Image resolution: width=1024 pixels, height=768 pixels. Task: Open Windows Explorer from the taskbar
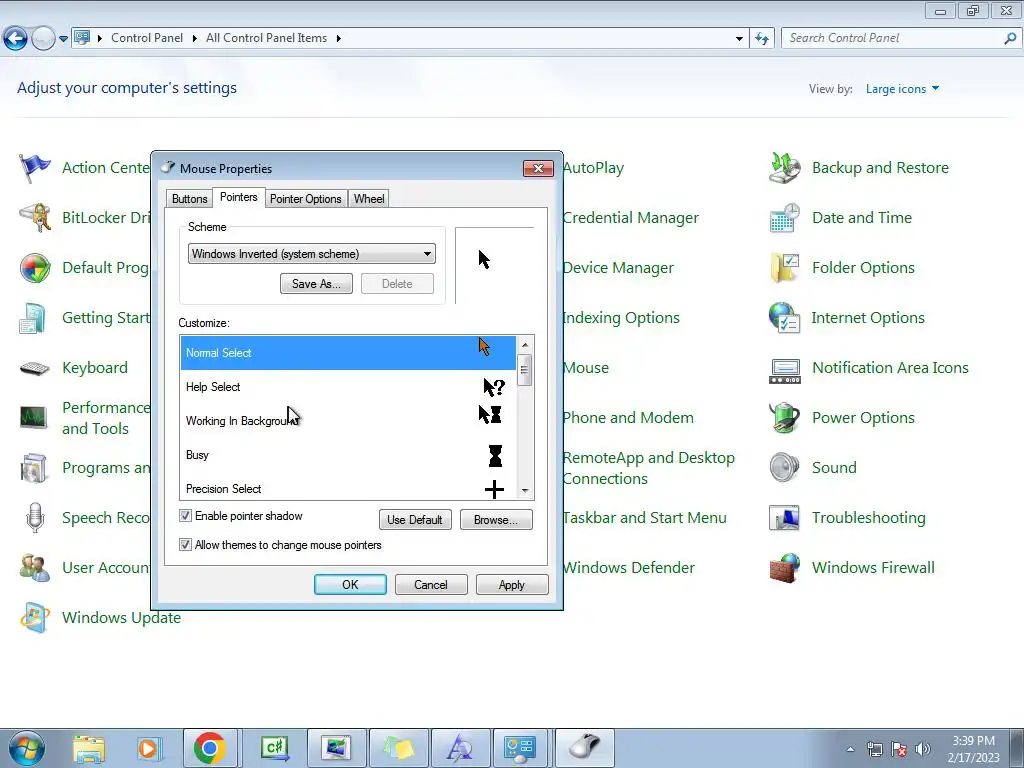click(89, 748)
